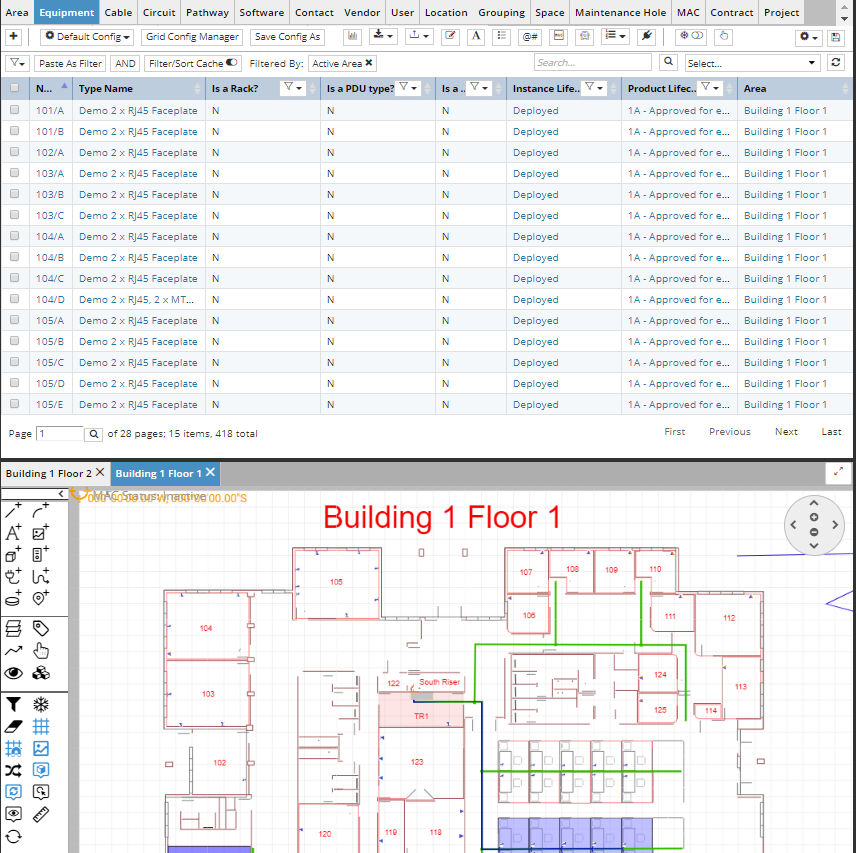
Task: Click the plus icon to add equipment
Action: tap(13, 37)
